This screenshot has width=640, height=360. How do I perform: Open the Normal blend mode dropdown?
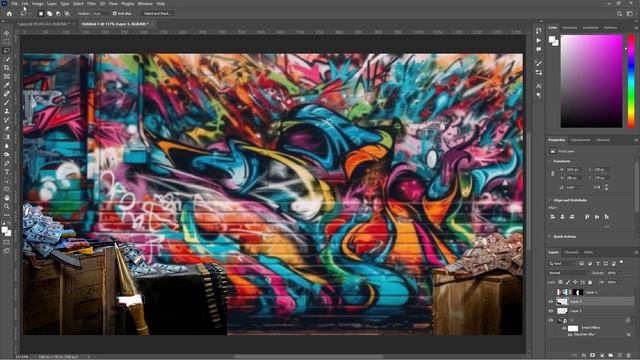pyautogui.click(x=568, y=273)
